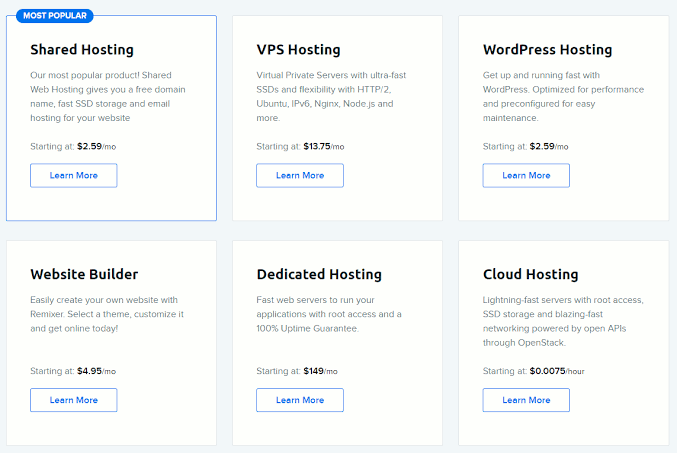Screen dimensions: 677x453
Task: Select the Cloud Hosting description paragraph
Action: click(563, 321)
